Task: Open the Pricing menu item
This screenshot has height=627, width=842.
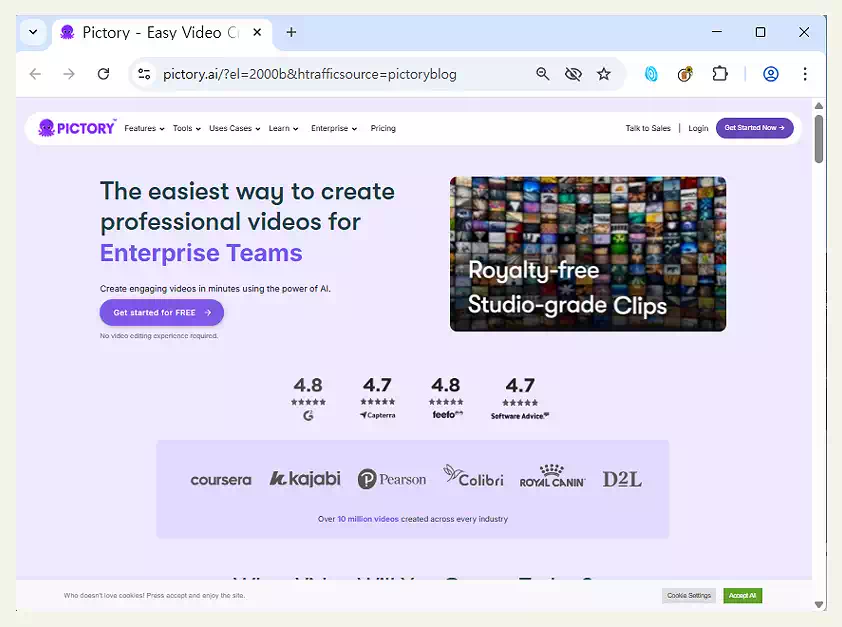Action: pos(383,129)
